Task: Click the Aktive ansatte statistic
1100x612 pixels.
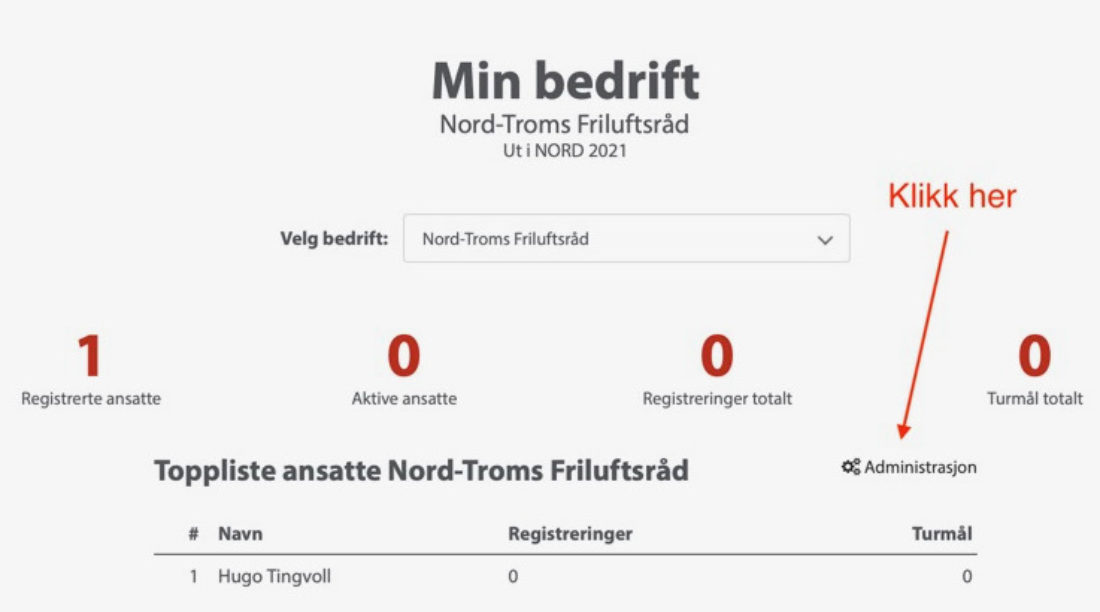Action: (404, 370)
